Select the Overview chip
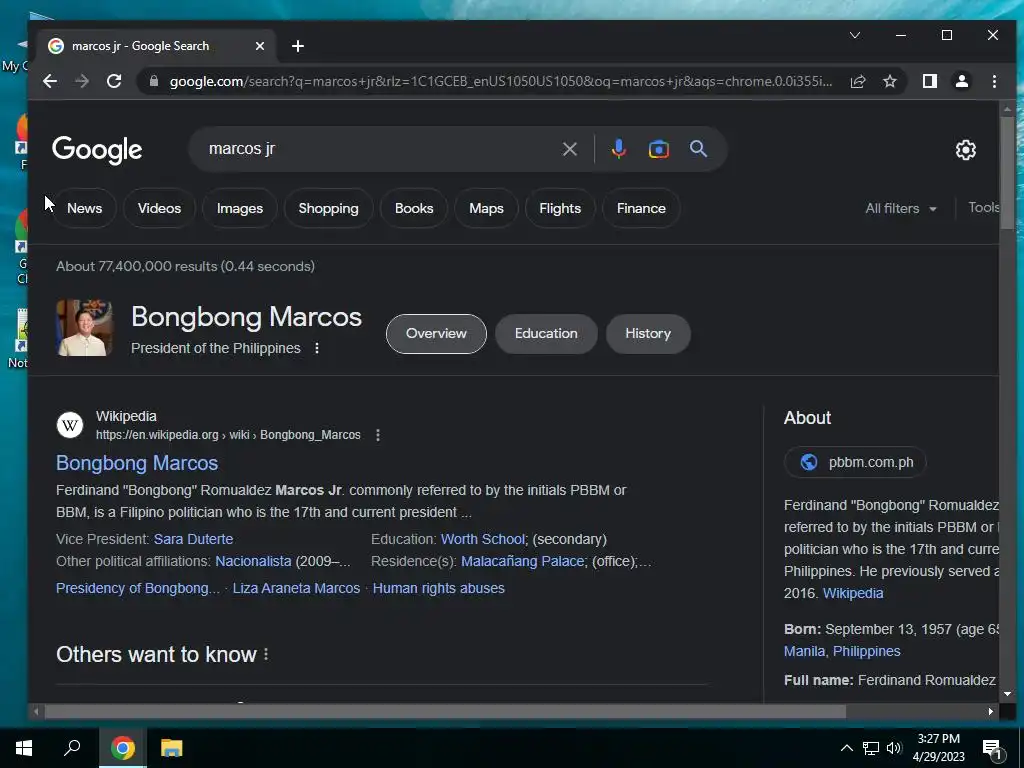The width and height of the screenshot is (1024, 768). click(x=436, y=334)
